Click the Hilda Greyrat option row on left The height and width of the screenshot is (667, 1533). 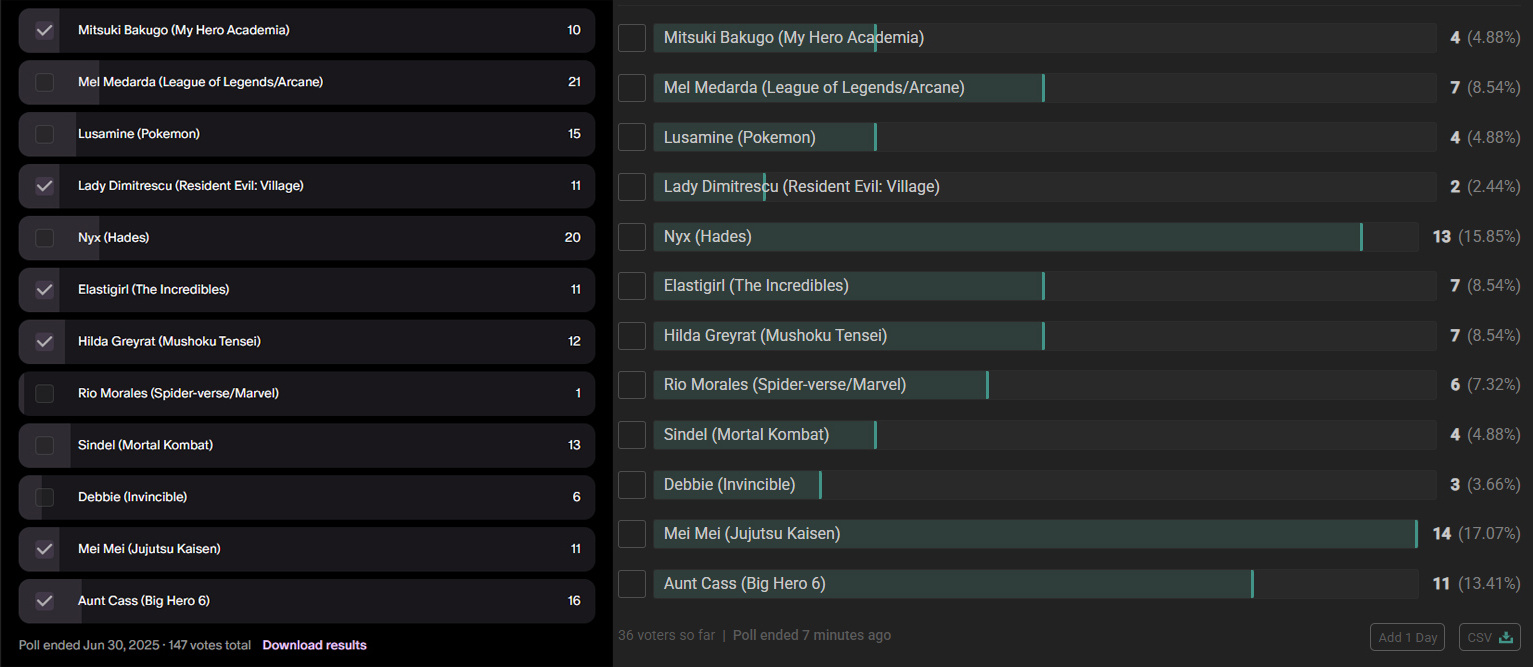307,342
